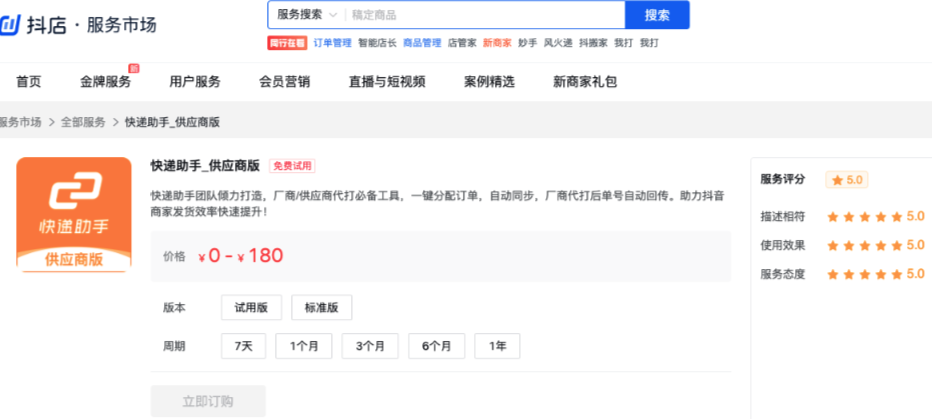The image size is (932, 419).
Task: Click the 同行在看 red tag
Action: [287, 43]
